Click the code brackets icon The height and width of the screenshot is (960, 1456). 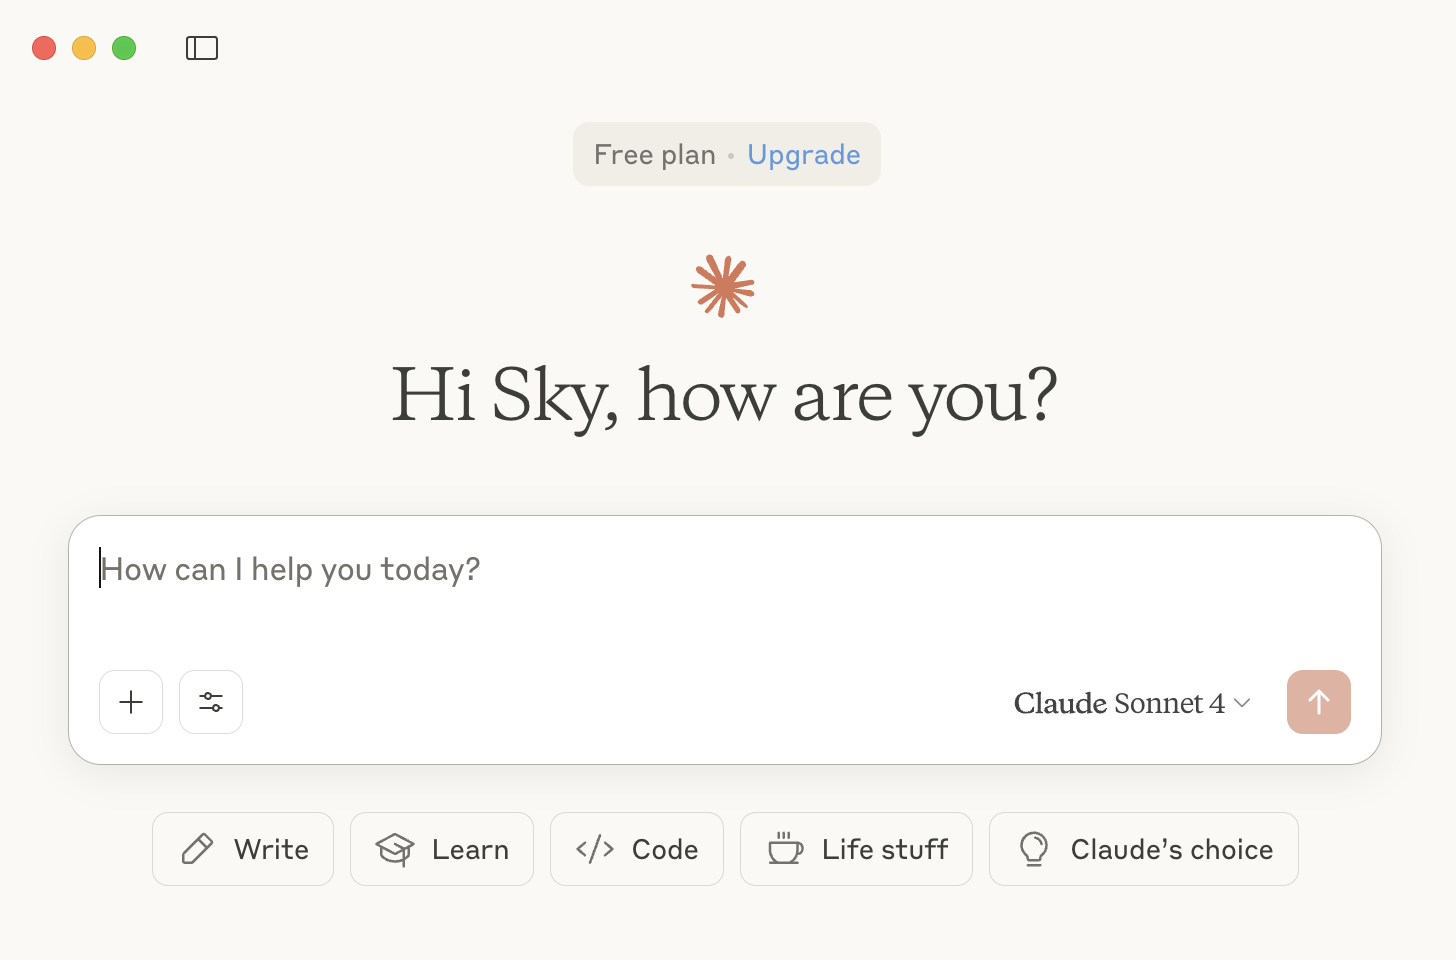pos(595,849)
